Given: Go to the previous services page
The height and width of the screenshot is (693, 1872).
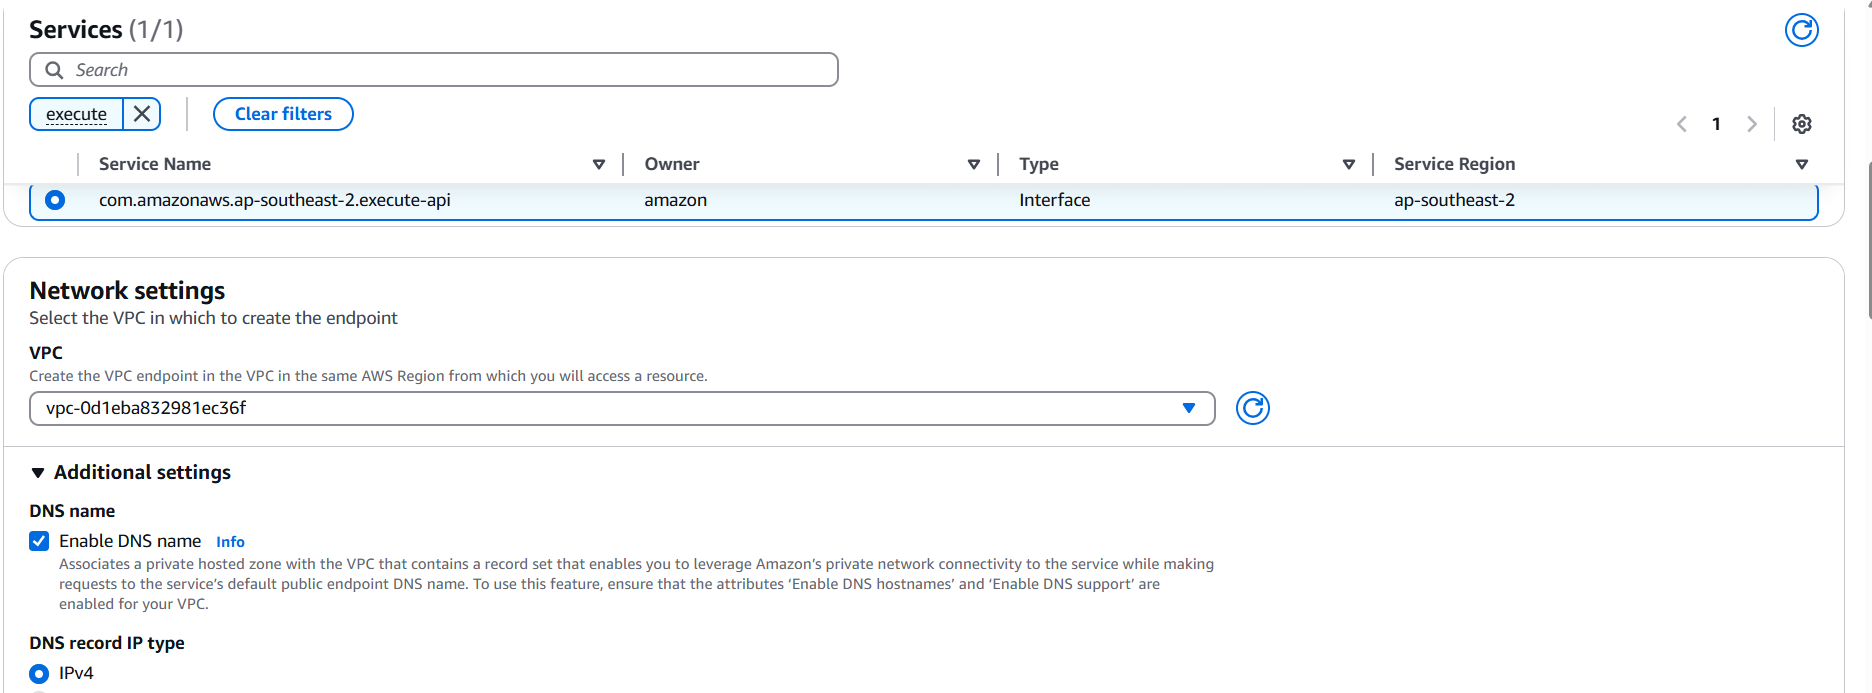Looking at the screenshot, I should pos(1681,124).
